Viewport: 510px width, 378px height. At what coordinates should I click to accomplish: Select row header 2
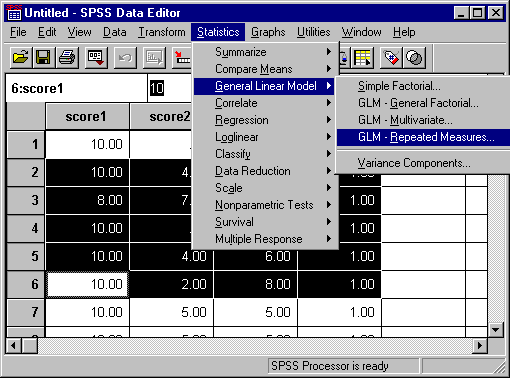click(26, 172)
